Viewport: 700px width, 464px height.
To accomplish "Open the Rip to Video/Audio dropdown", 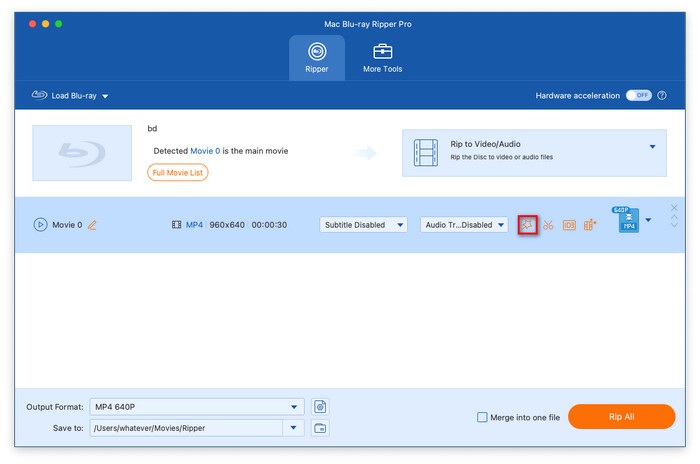I will coord(652,146).
